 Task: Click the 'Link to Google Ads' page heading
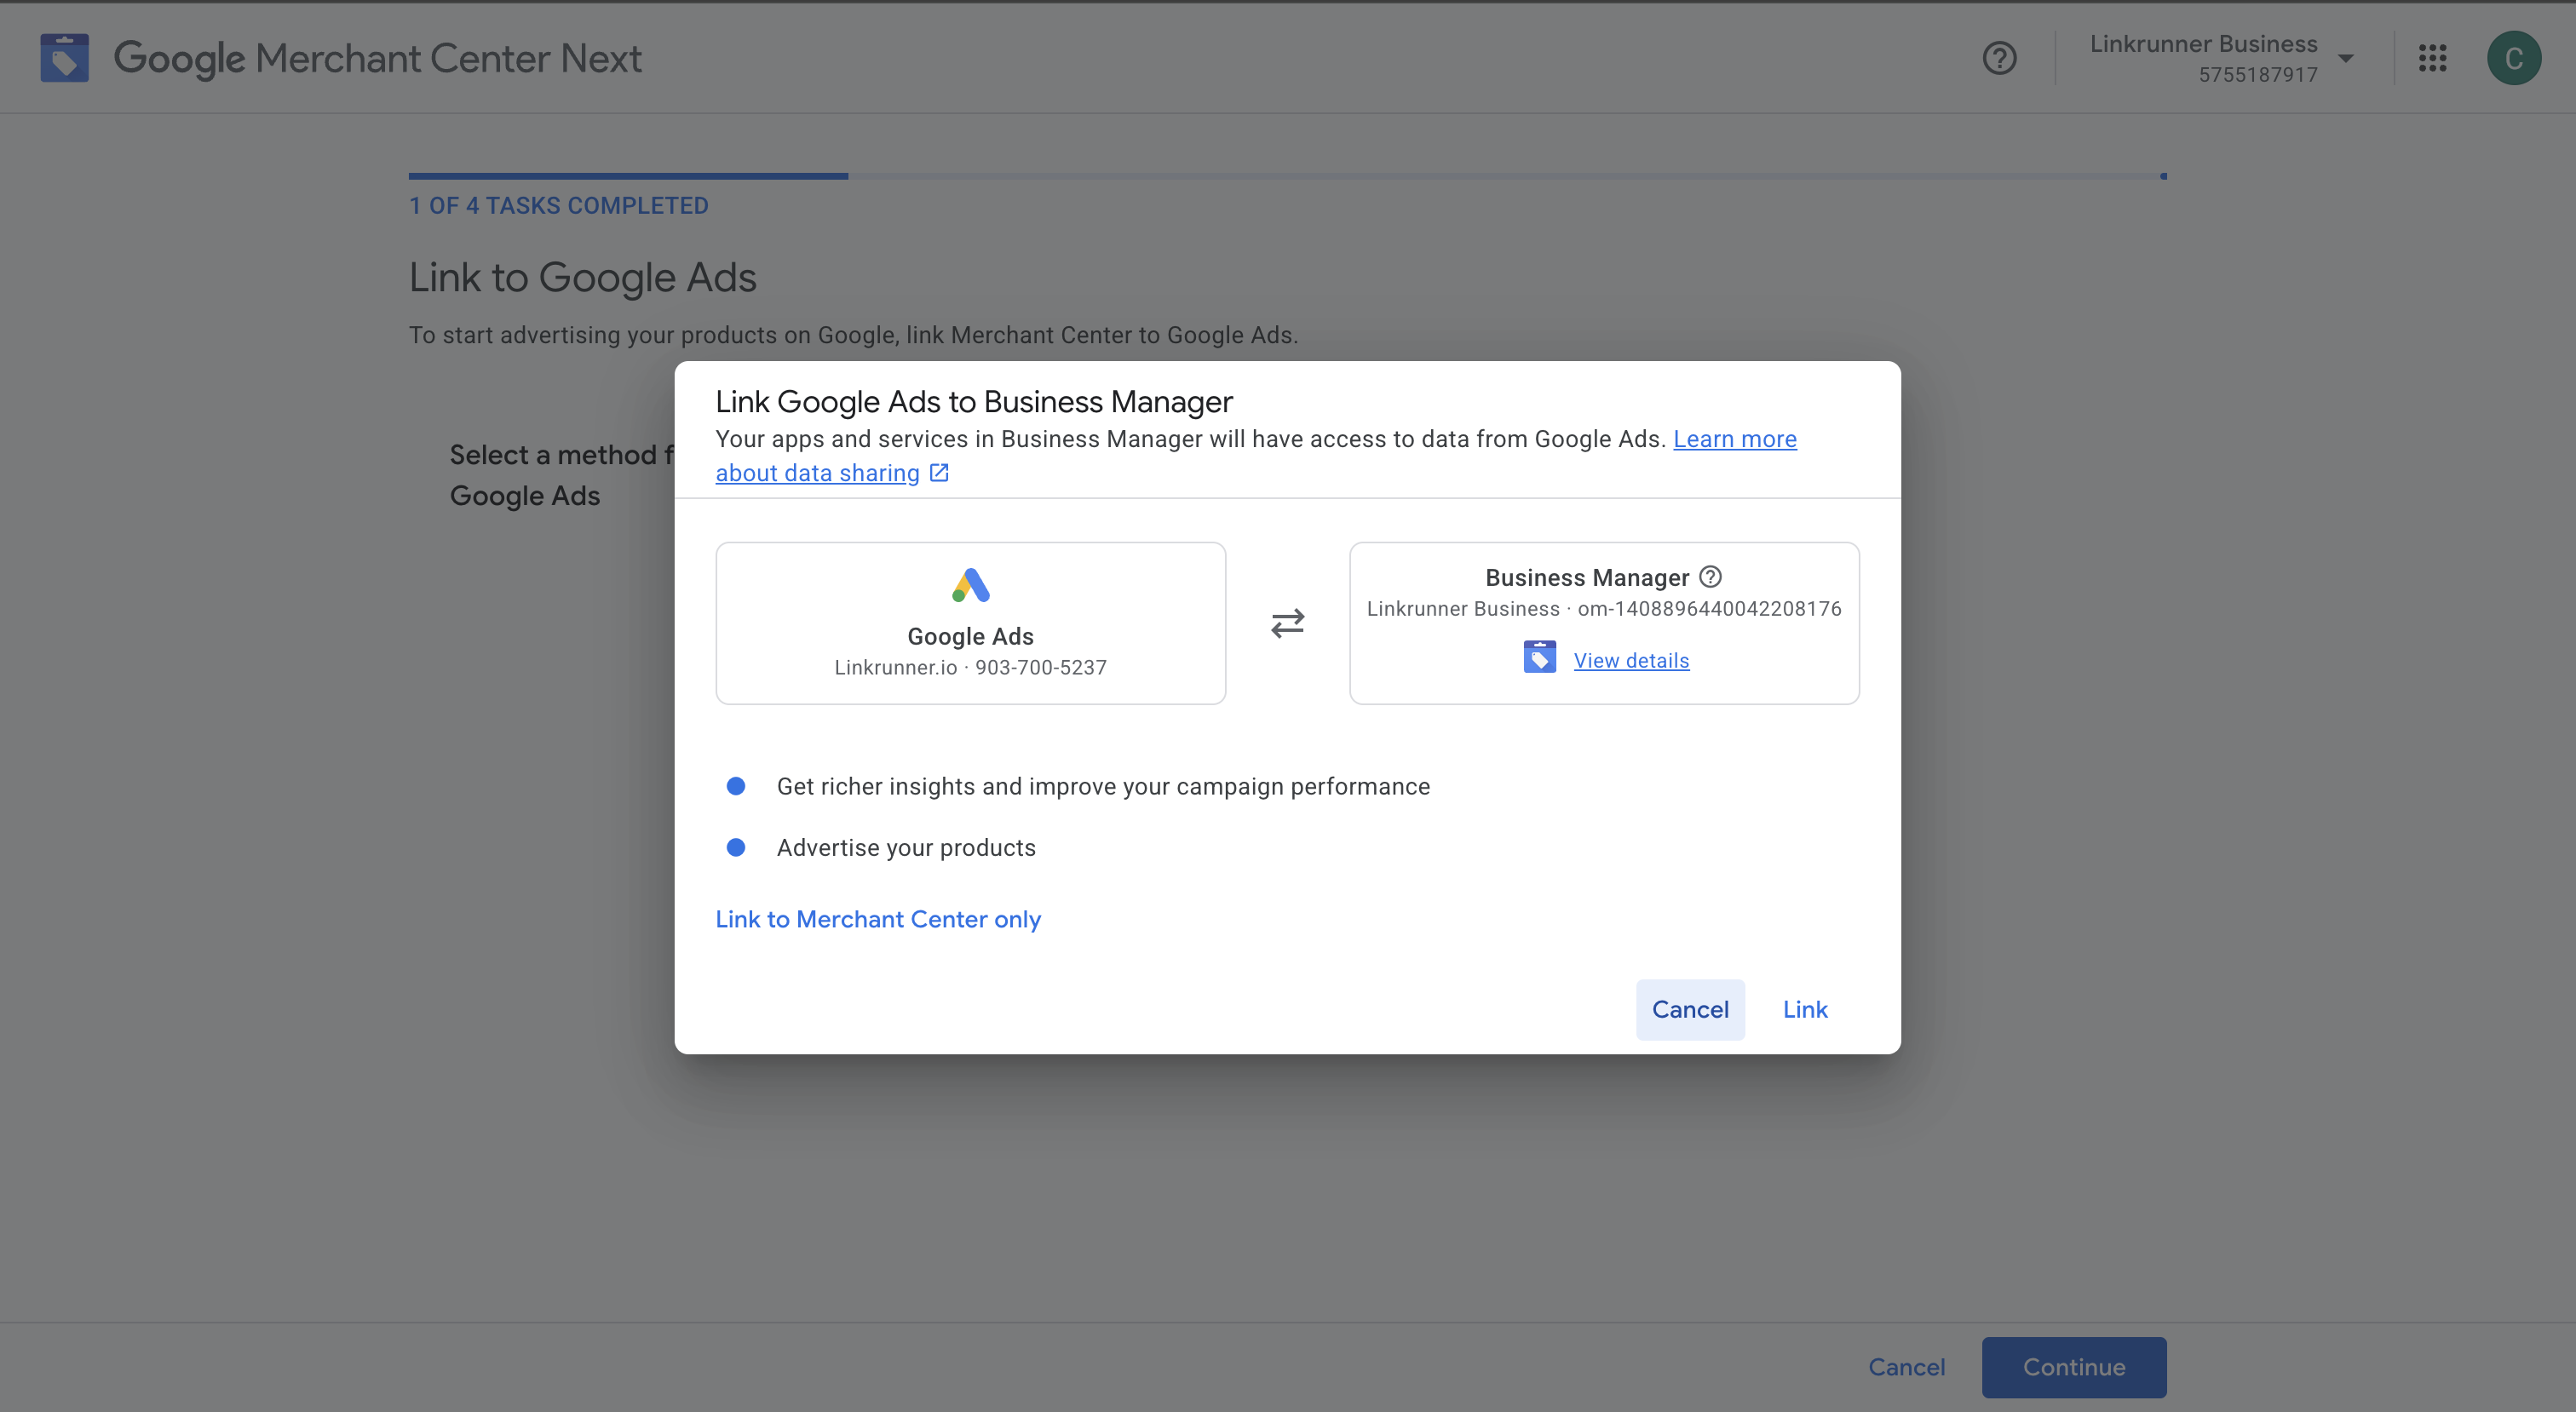583,277
